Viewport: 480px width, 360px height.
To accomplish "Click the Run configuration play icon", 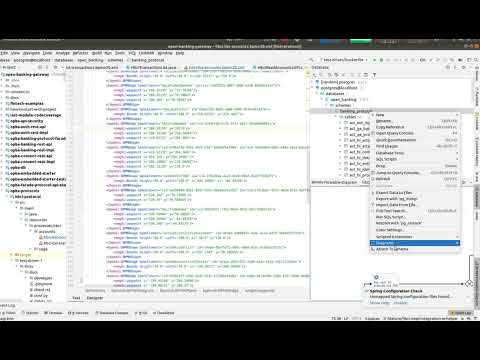I will 374,60.
